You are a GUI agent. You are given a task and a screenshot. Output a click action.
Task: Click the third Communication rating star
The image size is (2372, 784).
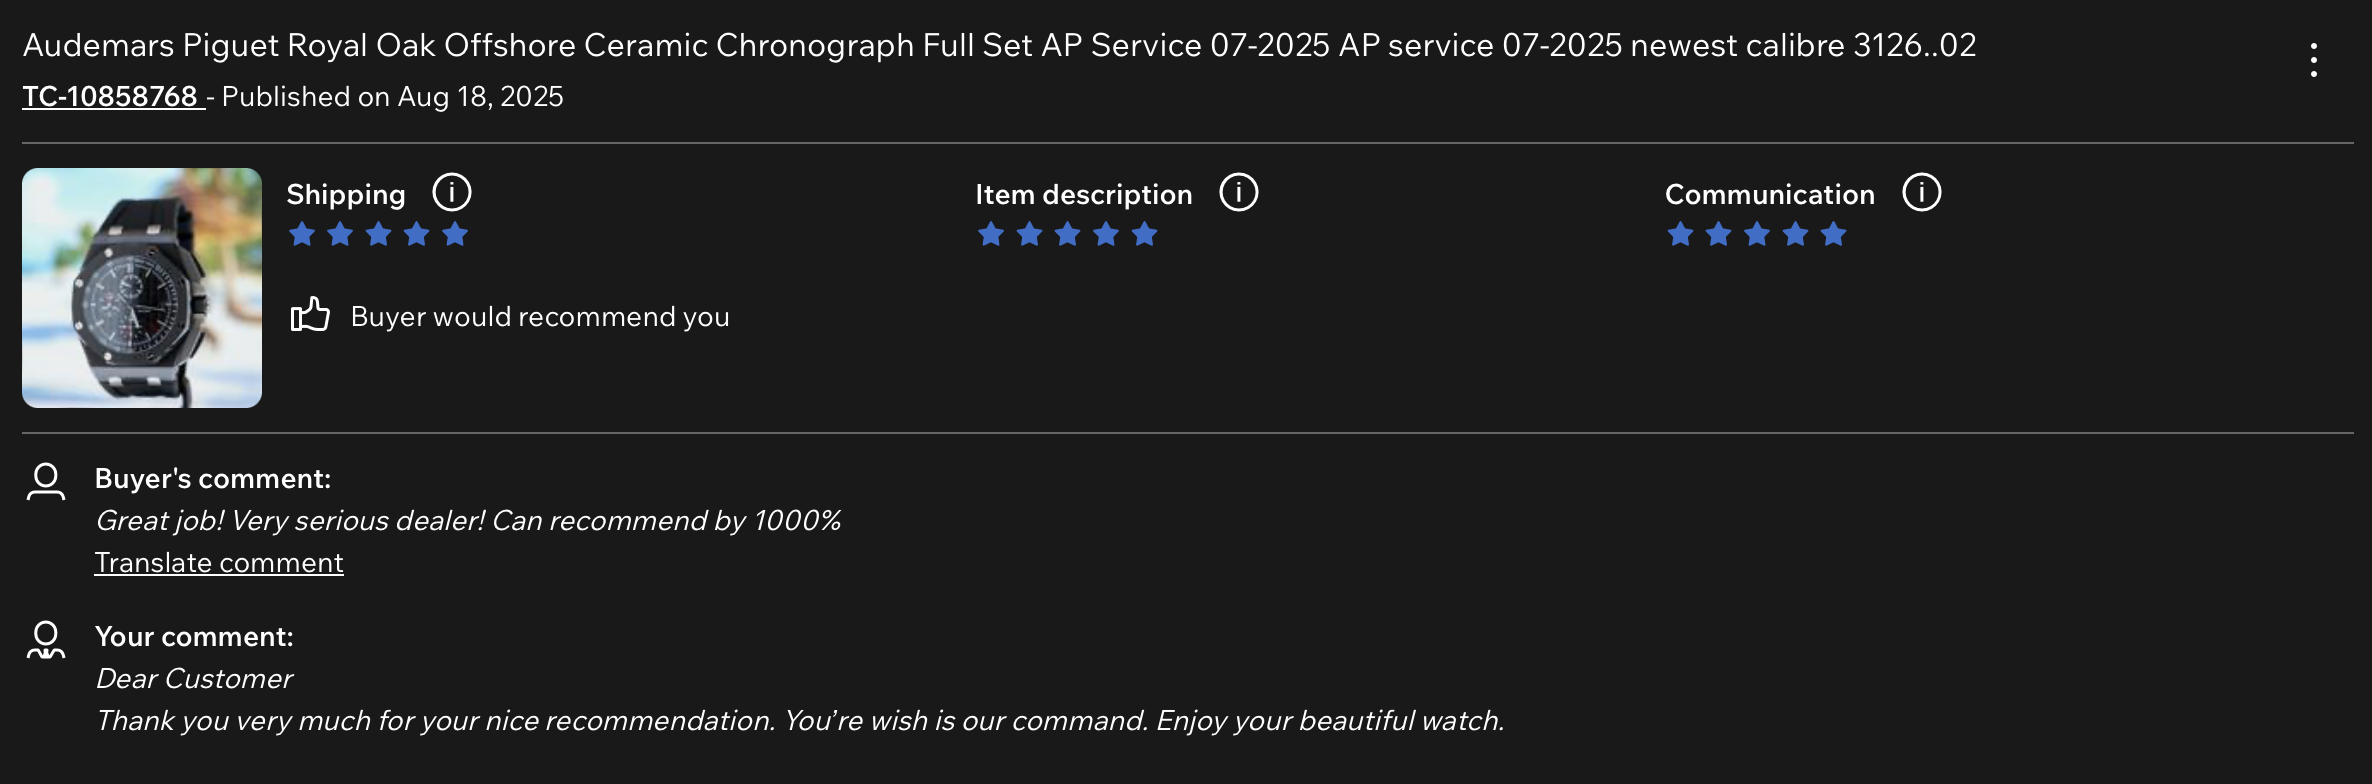pyautogui.click(x=1757, y=235)
